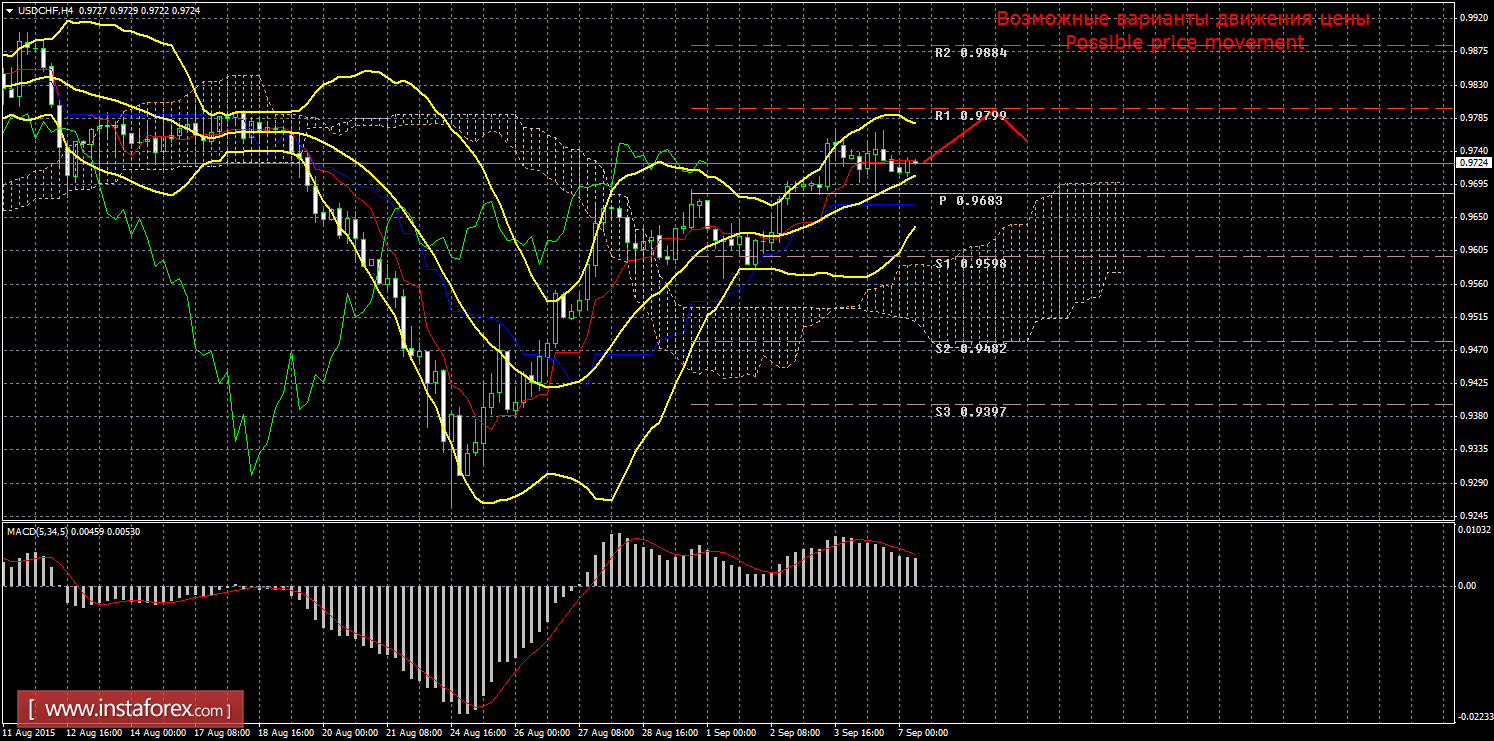1494x741 pixels.
Task: Select the S1 0.9598 support label
Action: [970, 264]
